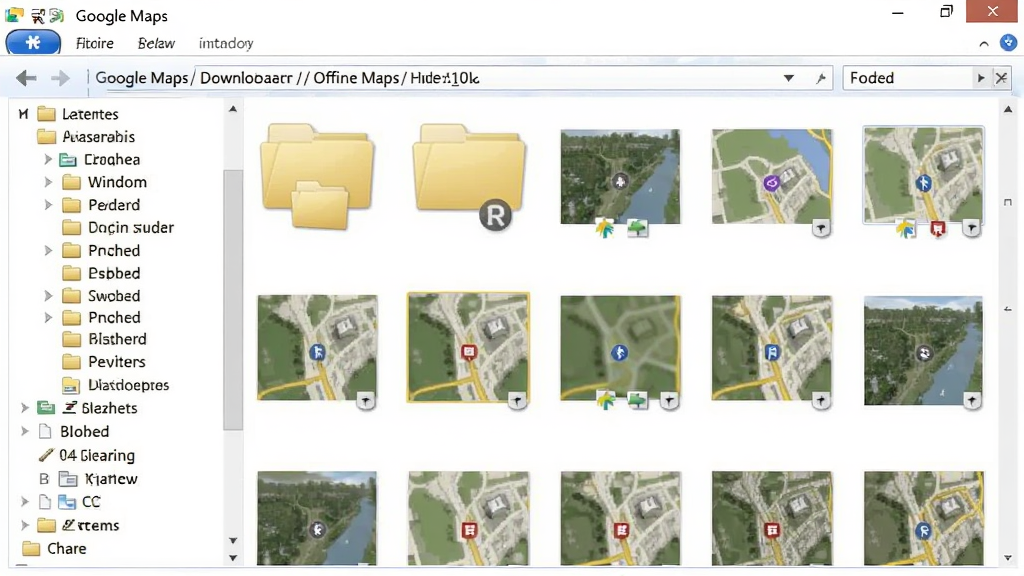Click the Blohed document icon
This screenshot has height=576, width=1024.
(x=45, y=432)
